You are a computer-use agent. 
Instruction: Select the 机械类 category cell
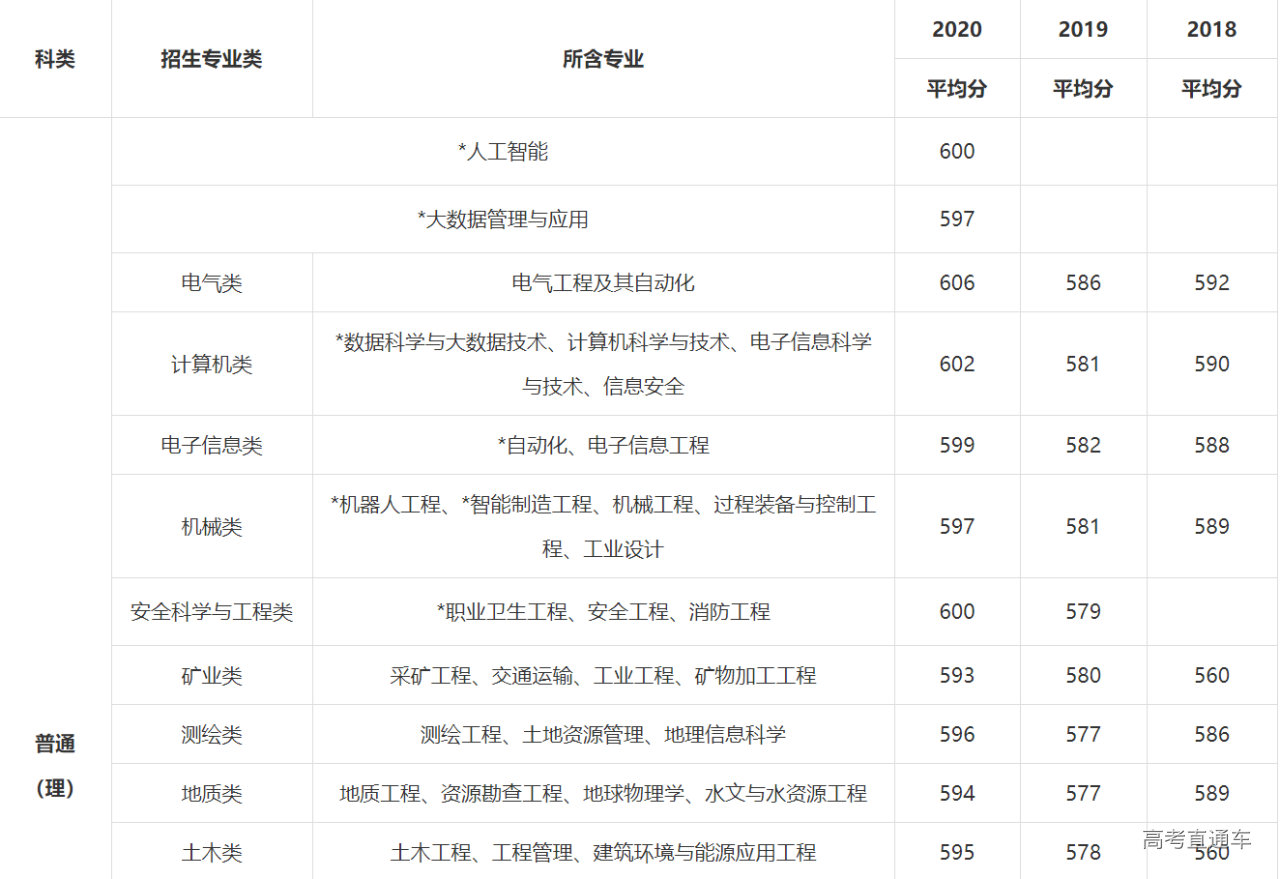[x=211, y=526]
